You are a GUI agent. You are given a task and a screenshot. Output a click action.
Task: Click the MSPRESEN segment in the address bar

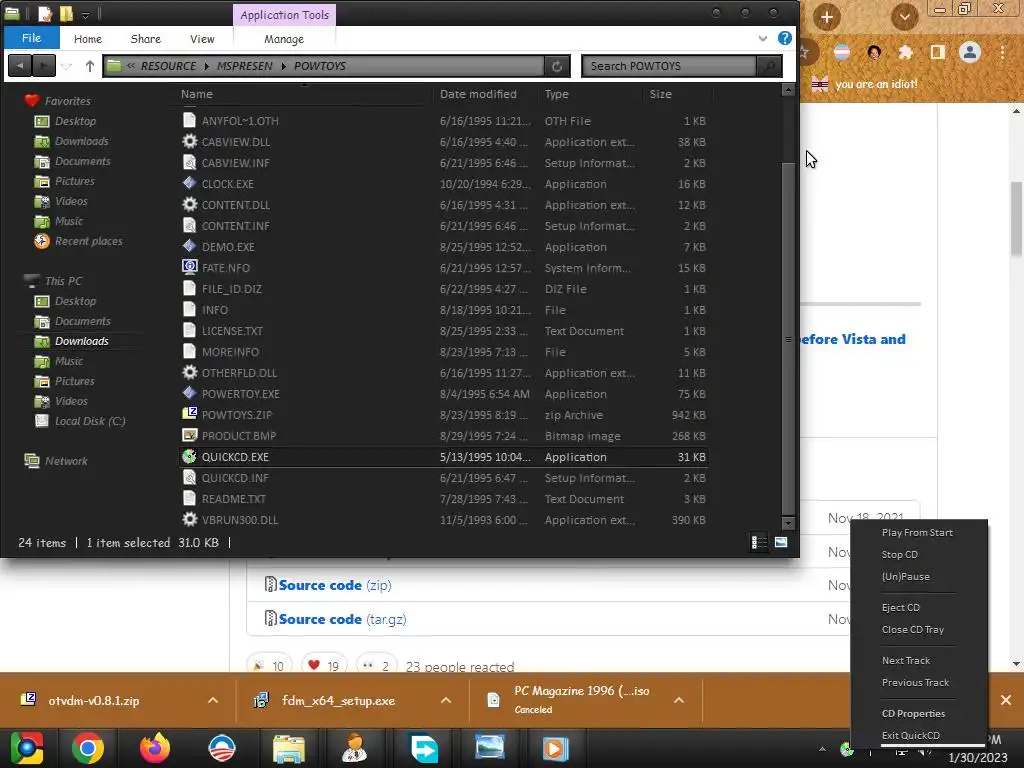click(x=245, y=66)
